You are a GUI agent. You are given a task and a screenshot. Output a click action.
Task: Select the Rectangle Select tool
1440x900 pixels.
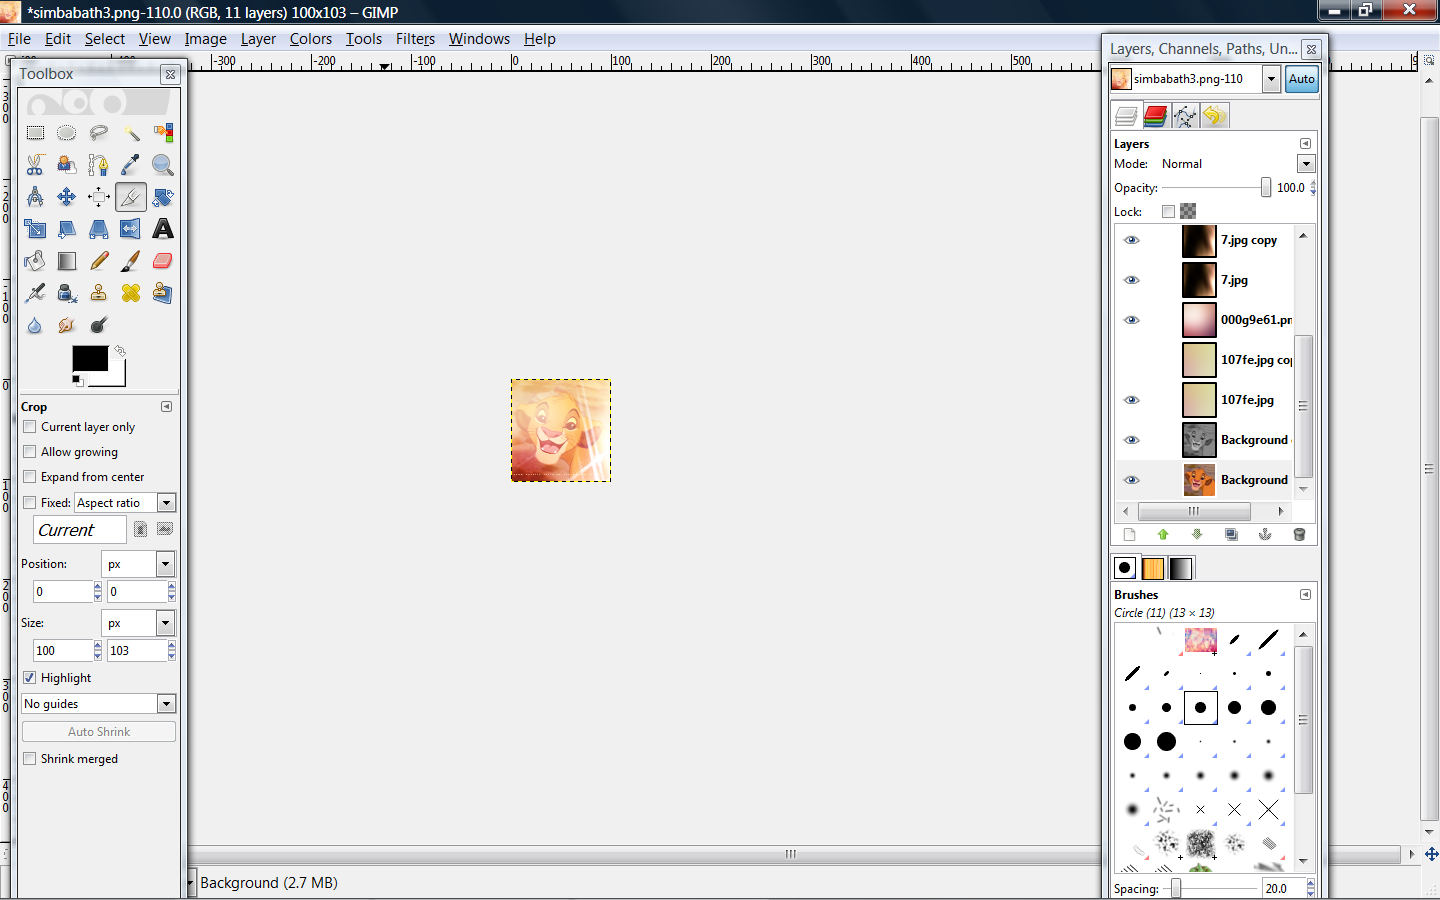35,133
